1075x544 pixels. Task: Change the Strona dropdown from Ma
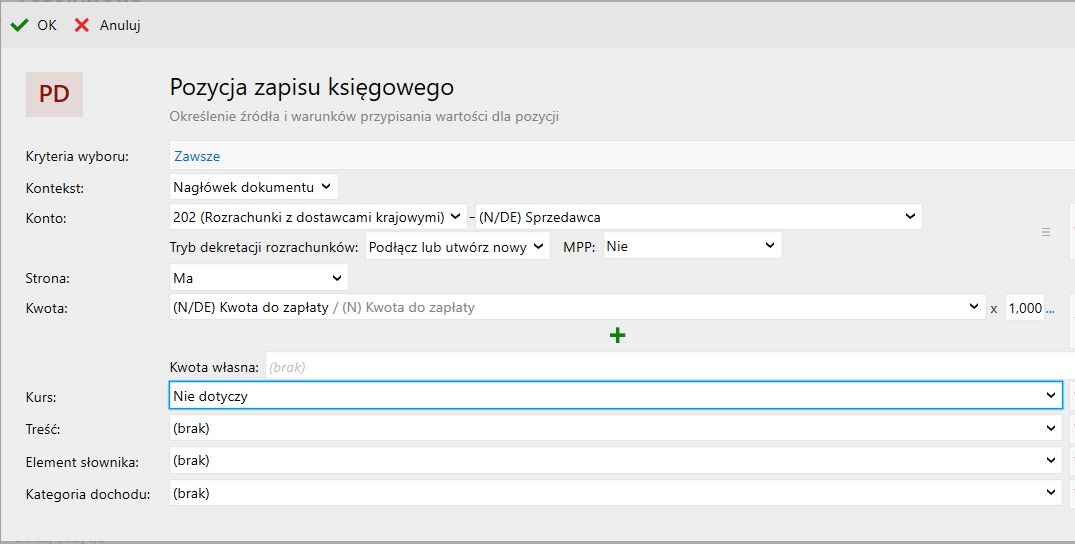pyautogui.click(x=259, y=279)
